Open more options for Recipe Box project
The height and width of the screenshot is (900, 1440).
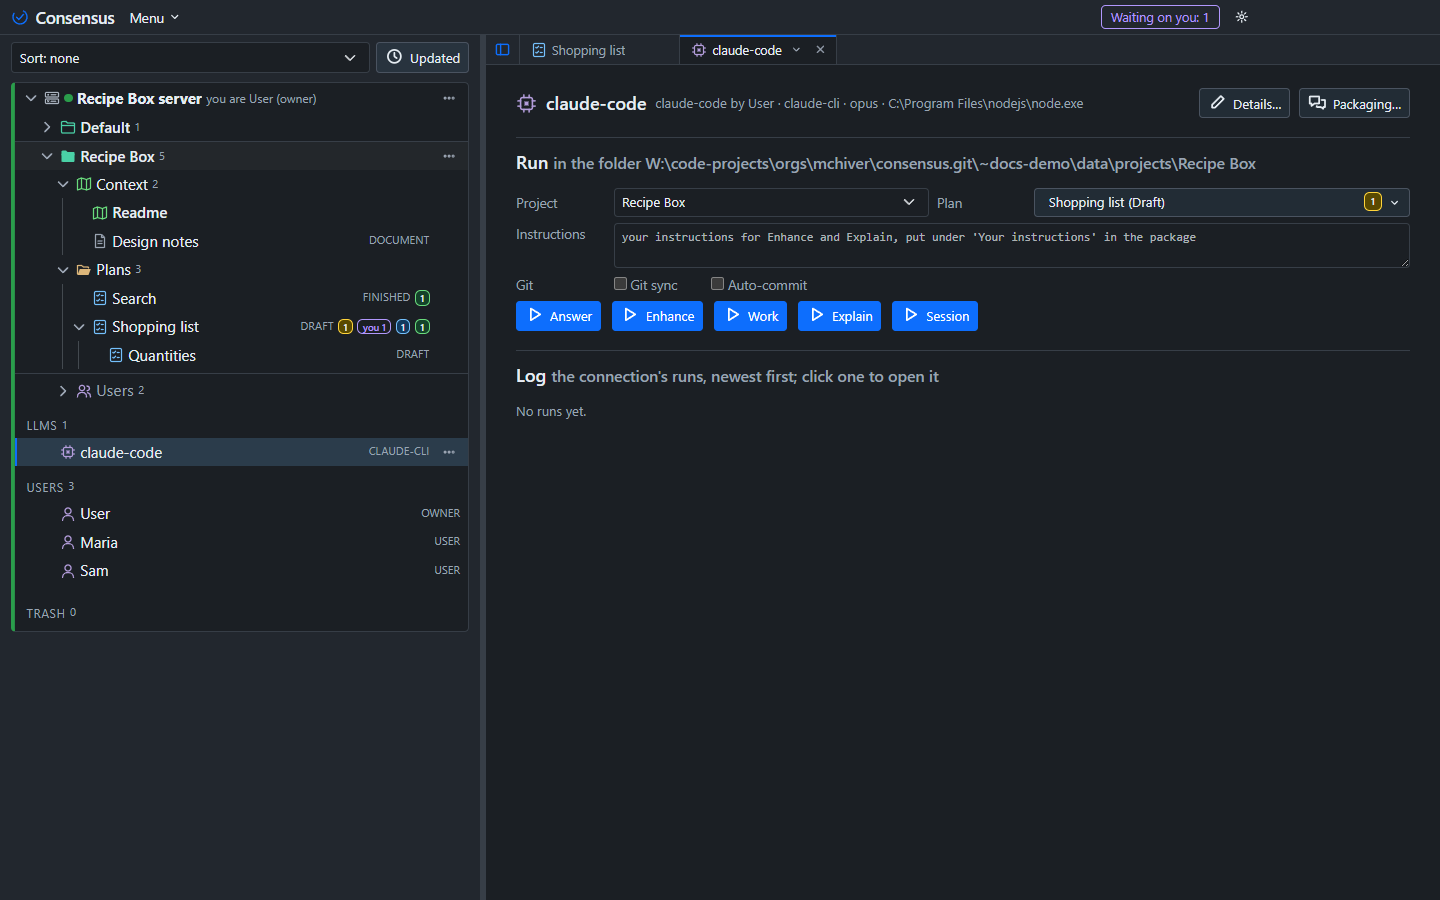click(x=449, y=156)
